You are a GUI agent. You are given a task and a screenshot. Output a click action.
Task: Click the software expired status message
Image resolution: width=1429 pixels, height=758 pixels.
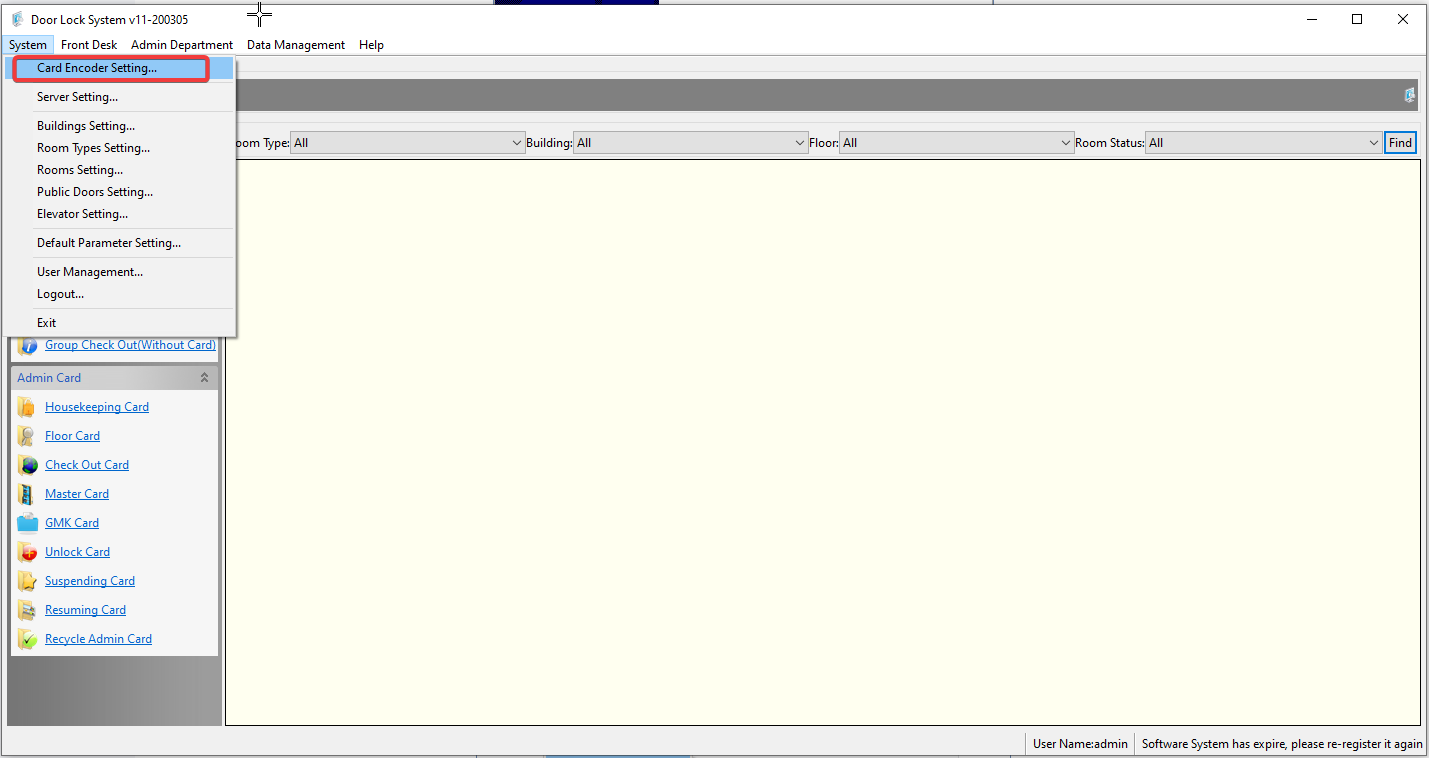click(x=1282, y=744)
